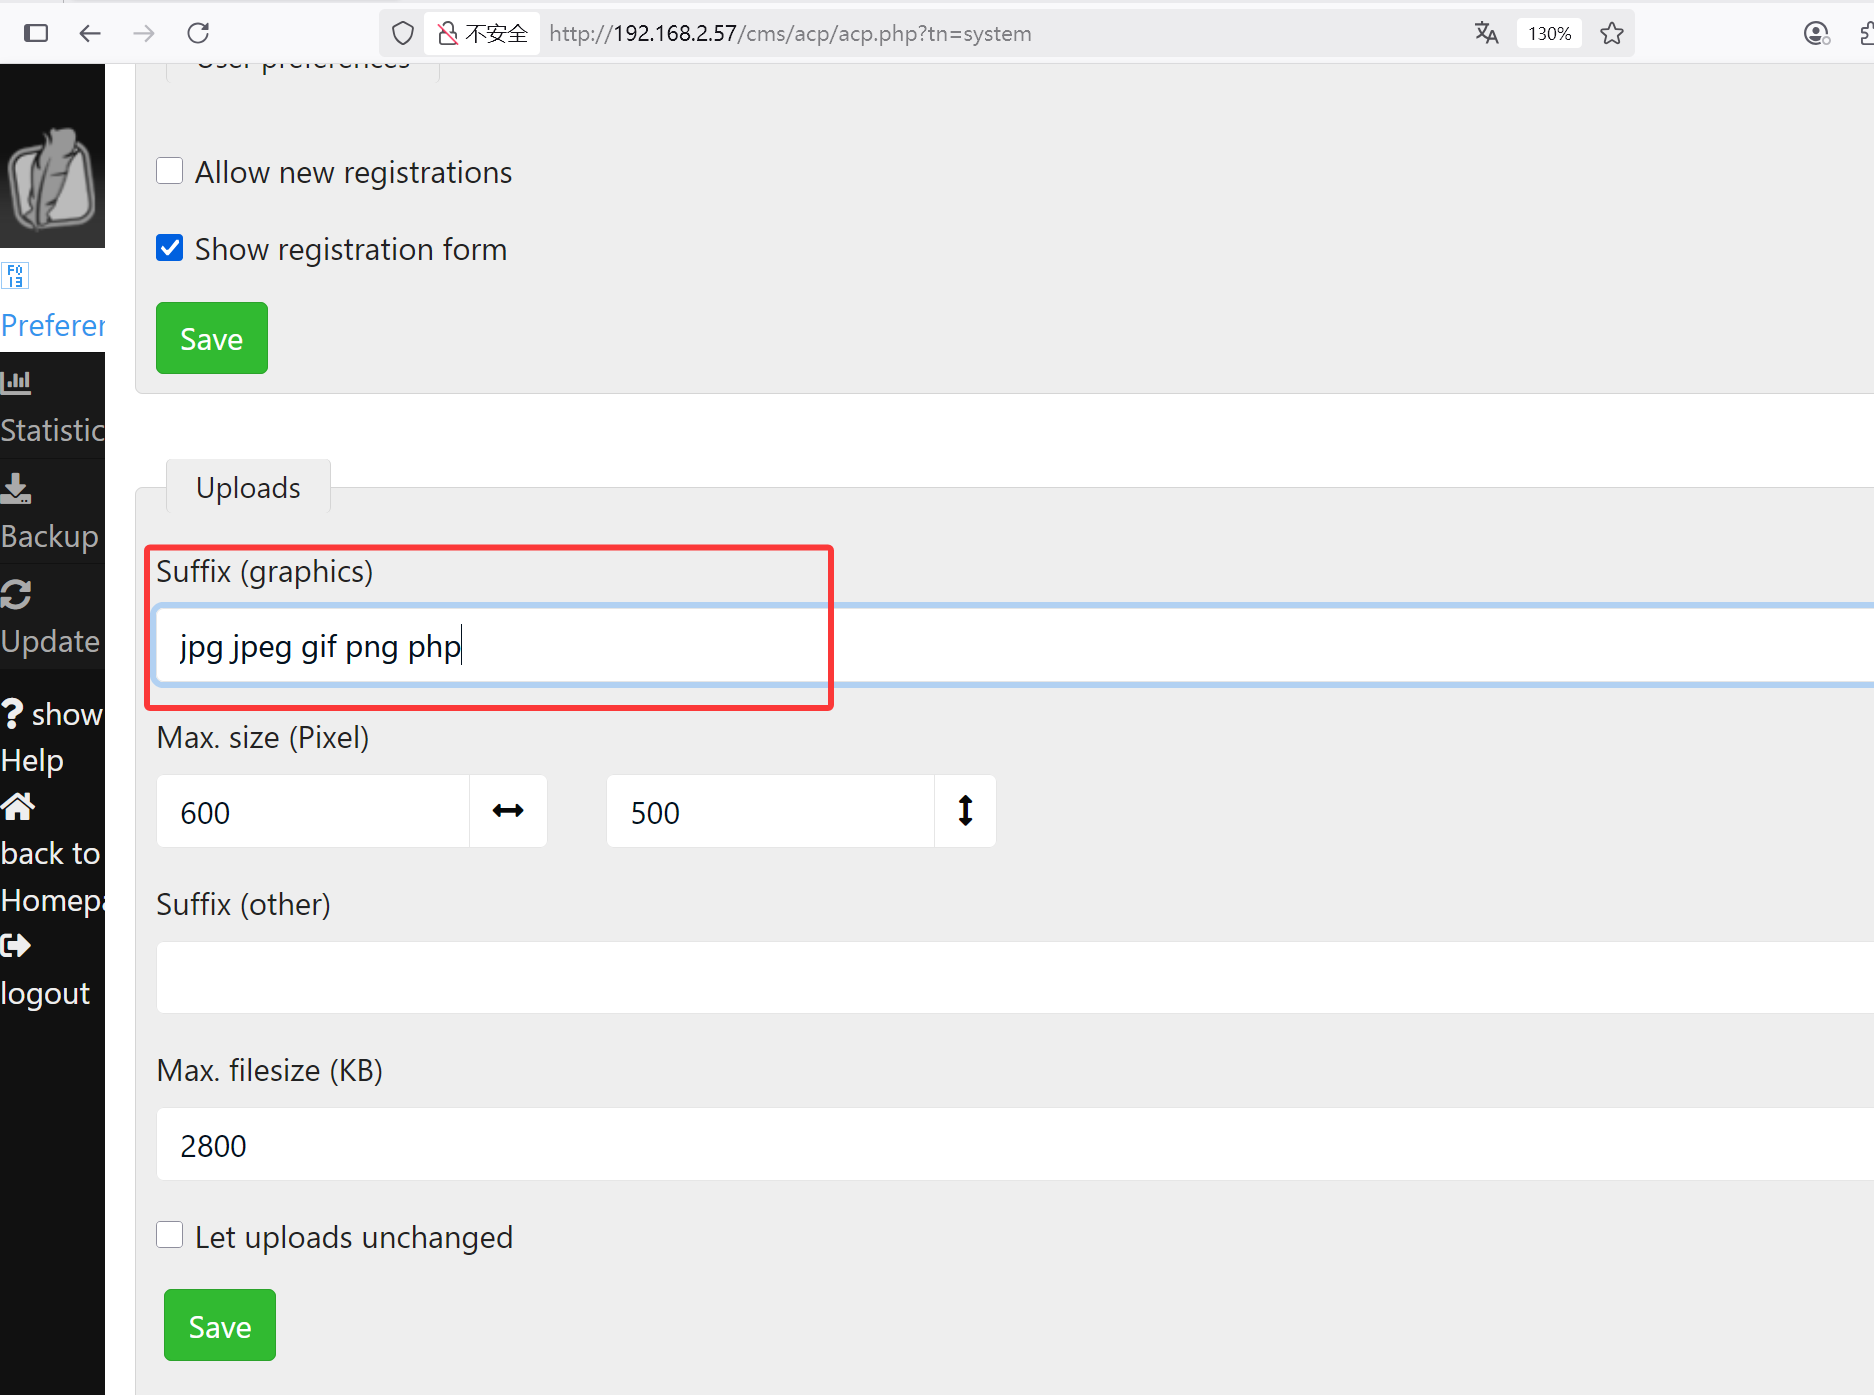The width and height of the screenshot is (1874, 1395).
Task: Select the Uploads tab
Action: coord(248,487)
